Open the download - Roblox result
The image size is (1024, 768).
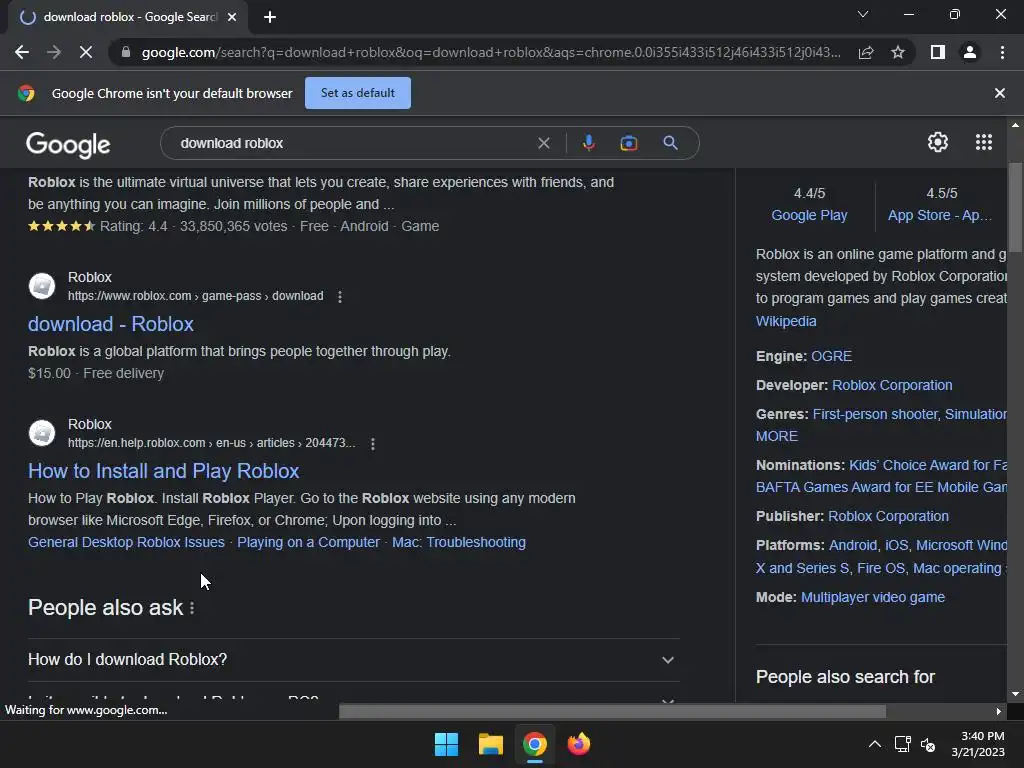pos(111,324)
